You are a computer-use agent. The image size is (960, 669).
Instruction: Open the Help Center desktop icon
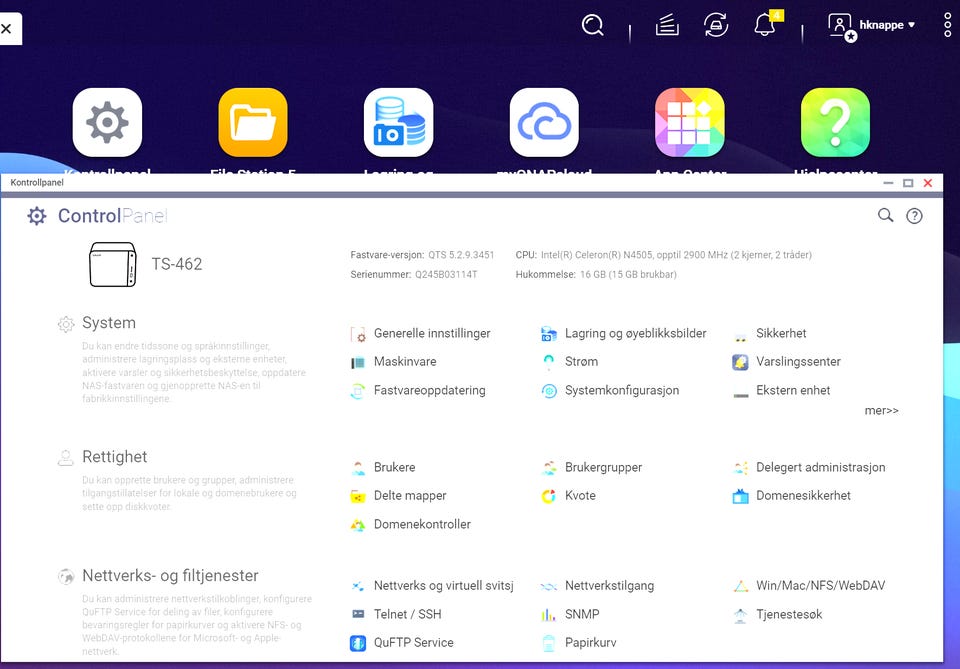pos(836,122)
